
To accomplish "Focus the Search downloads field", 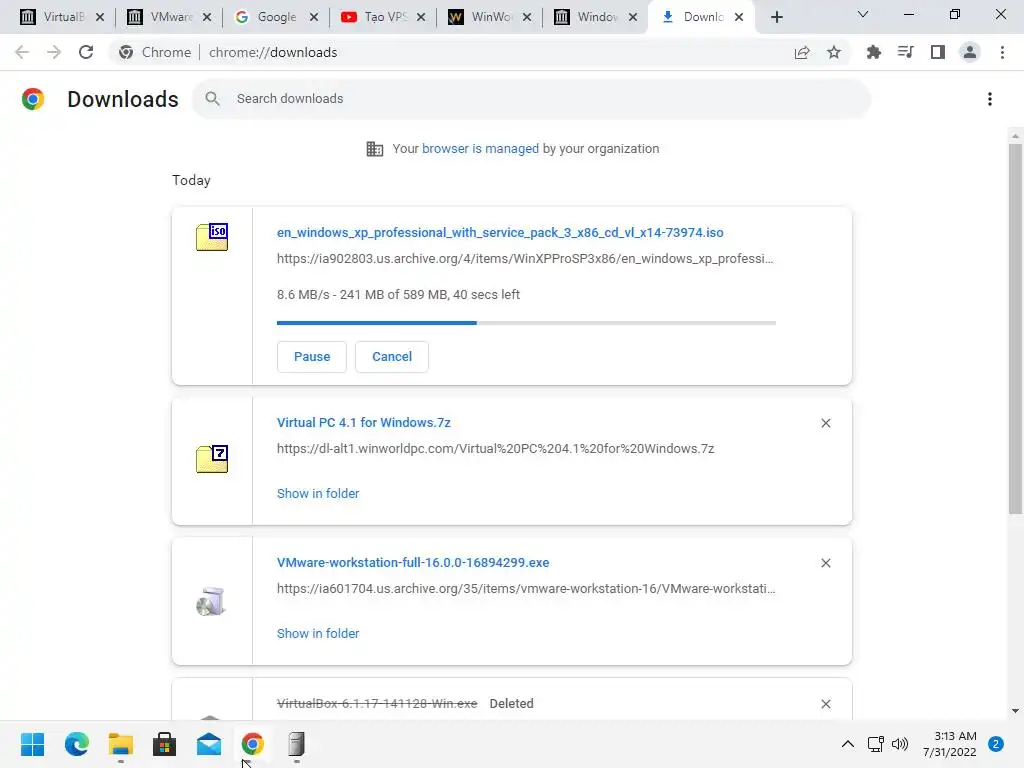I will pos(532,99).
